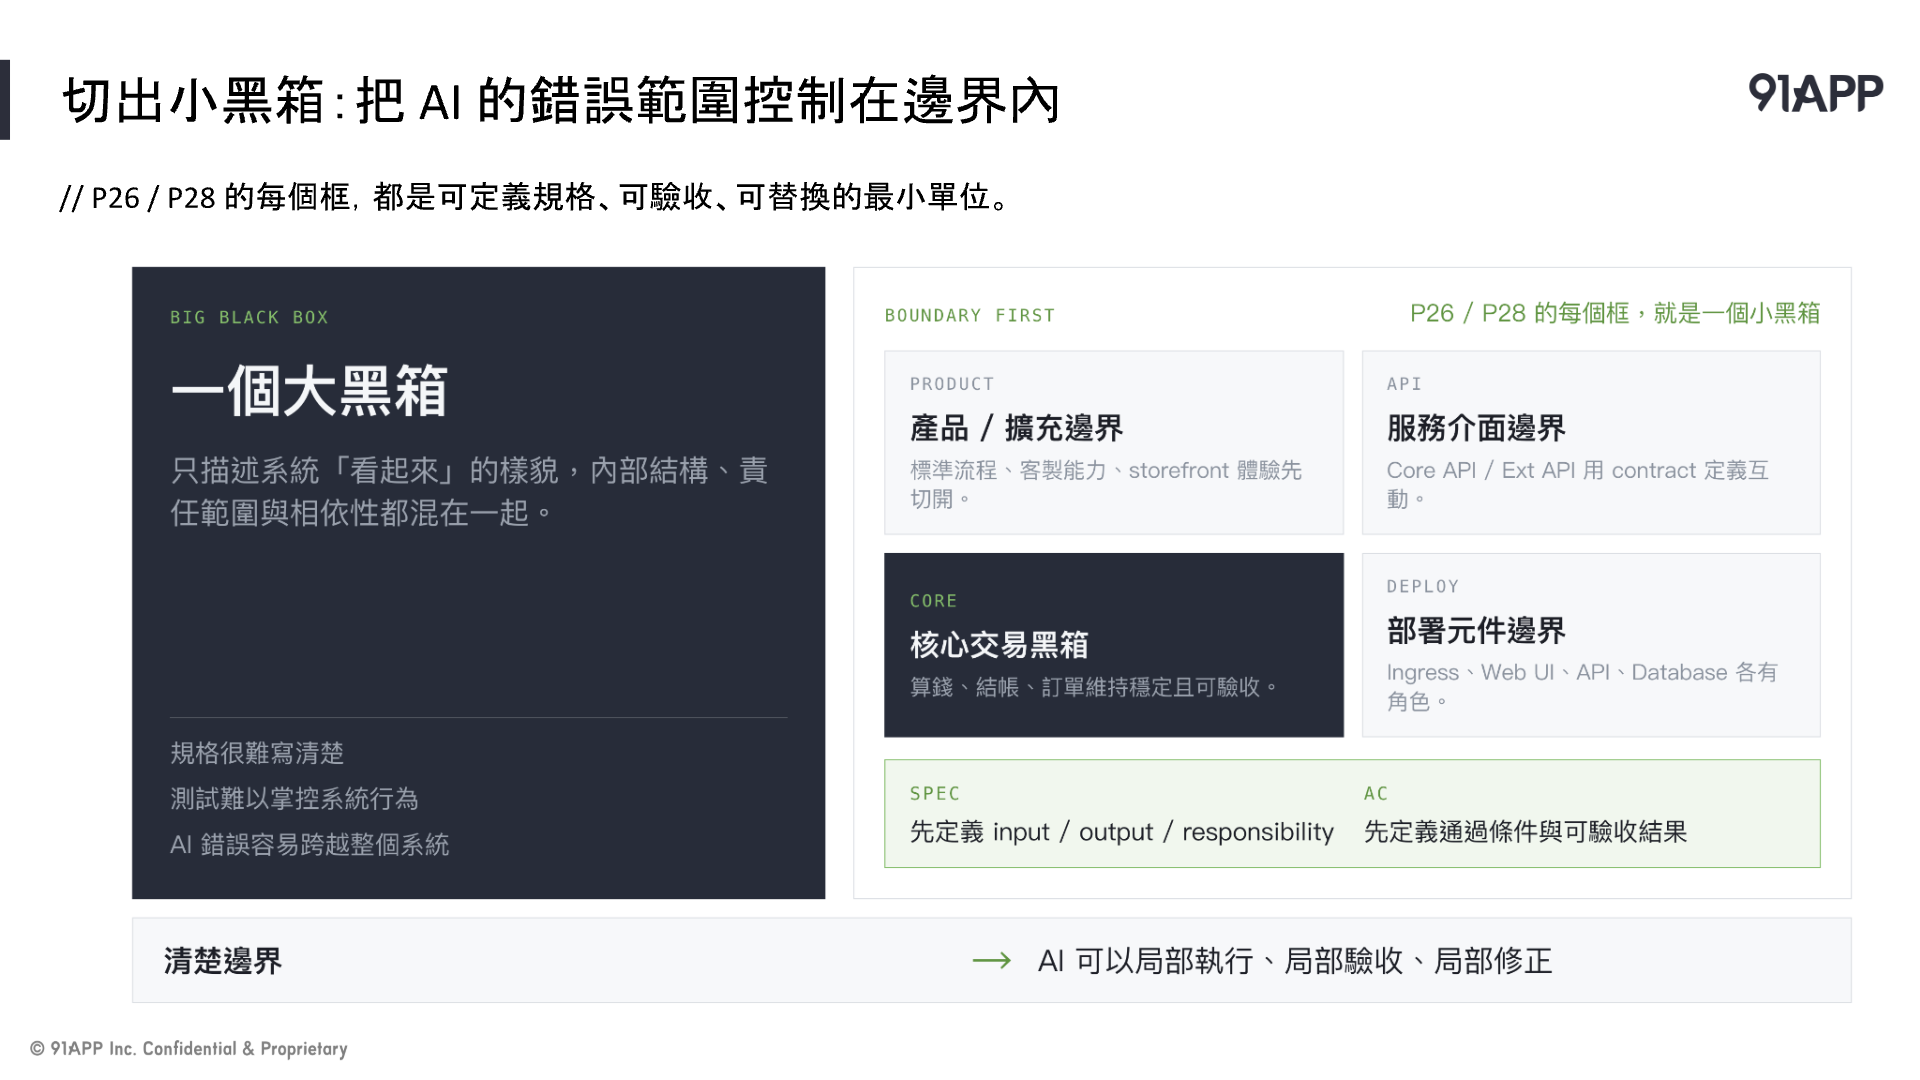Click the DEPLOY card label
This screenshot has width=1920, height=1080.
(1423, 587)
